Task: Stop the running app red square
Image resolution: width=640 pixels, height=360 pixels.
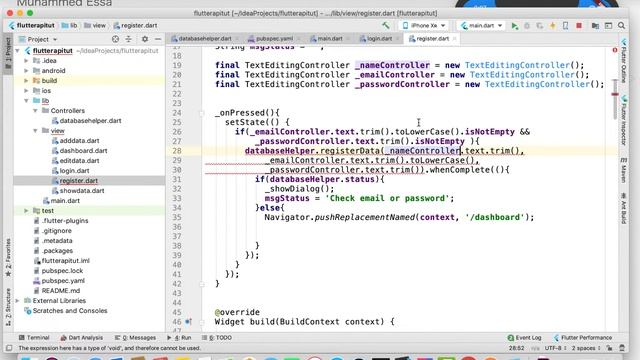Action: (x=578, y=26)
